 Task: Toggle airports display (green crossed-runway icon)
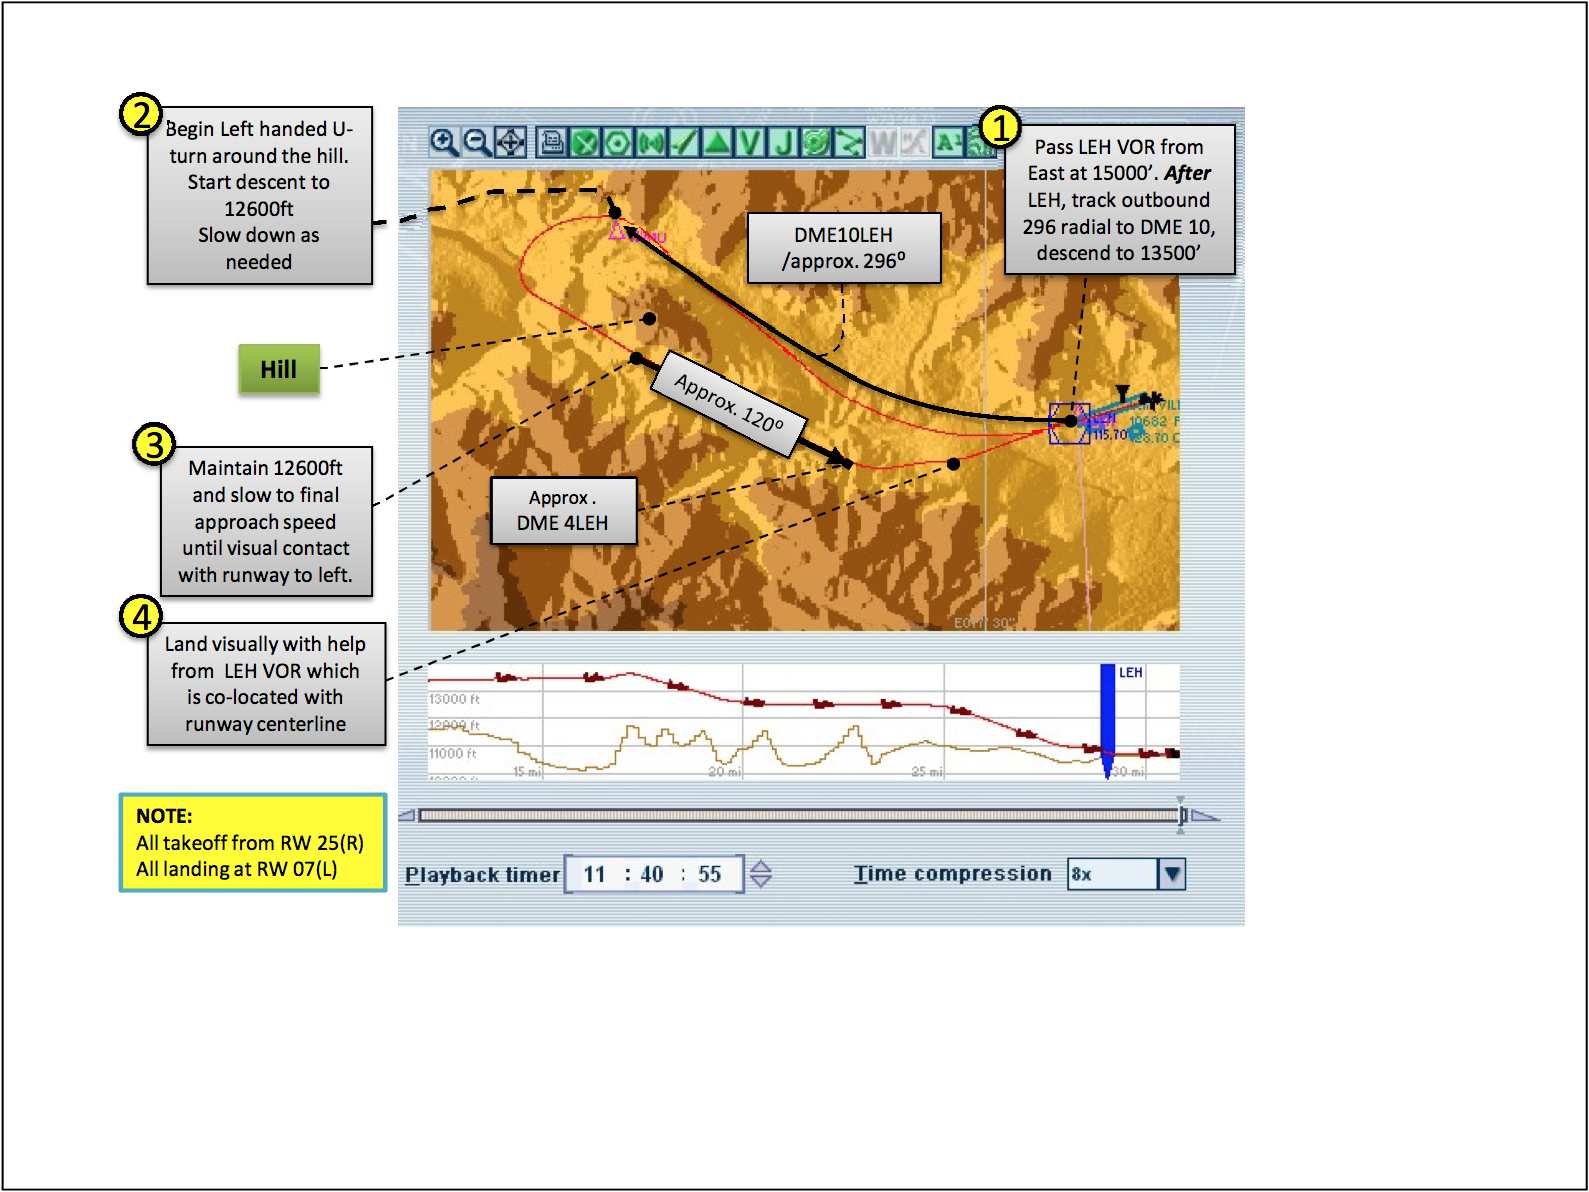coord(585,142)
